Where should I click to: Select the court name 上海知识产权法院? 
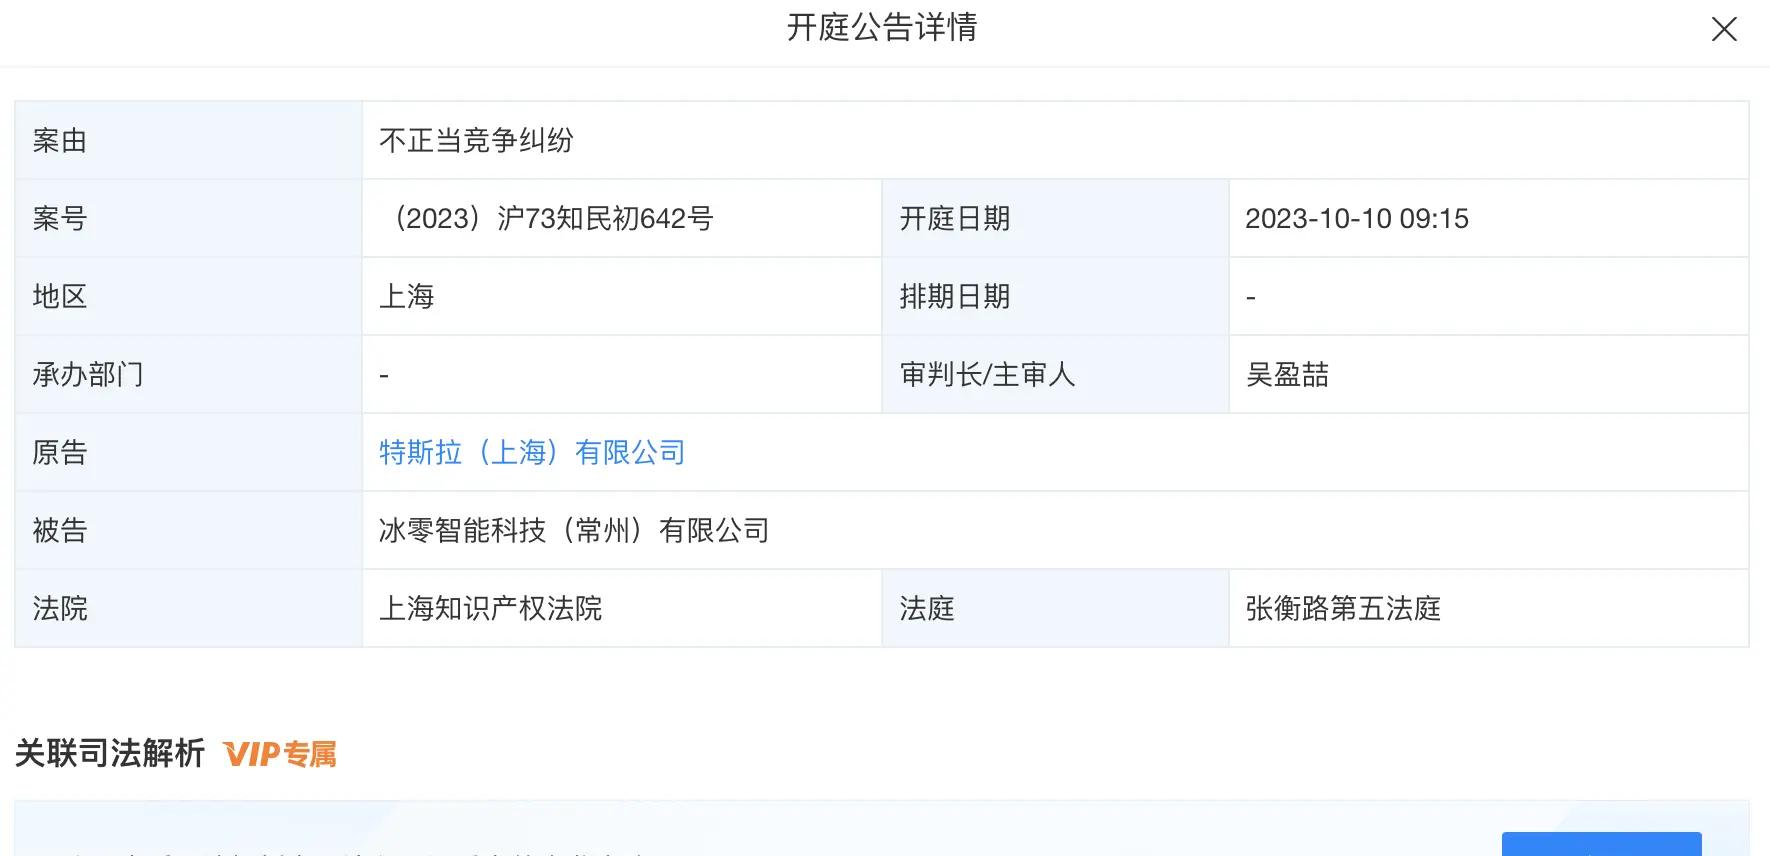[x=490, y=608]
